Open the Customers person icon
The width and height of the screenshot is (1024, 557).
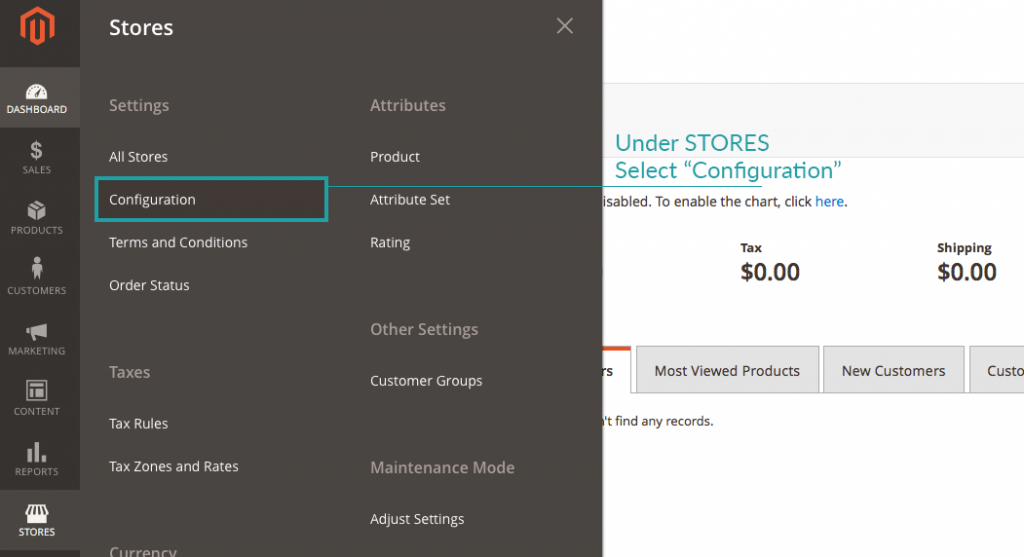click(x=37, y=268)
